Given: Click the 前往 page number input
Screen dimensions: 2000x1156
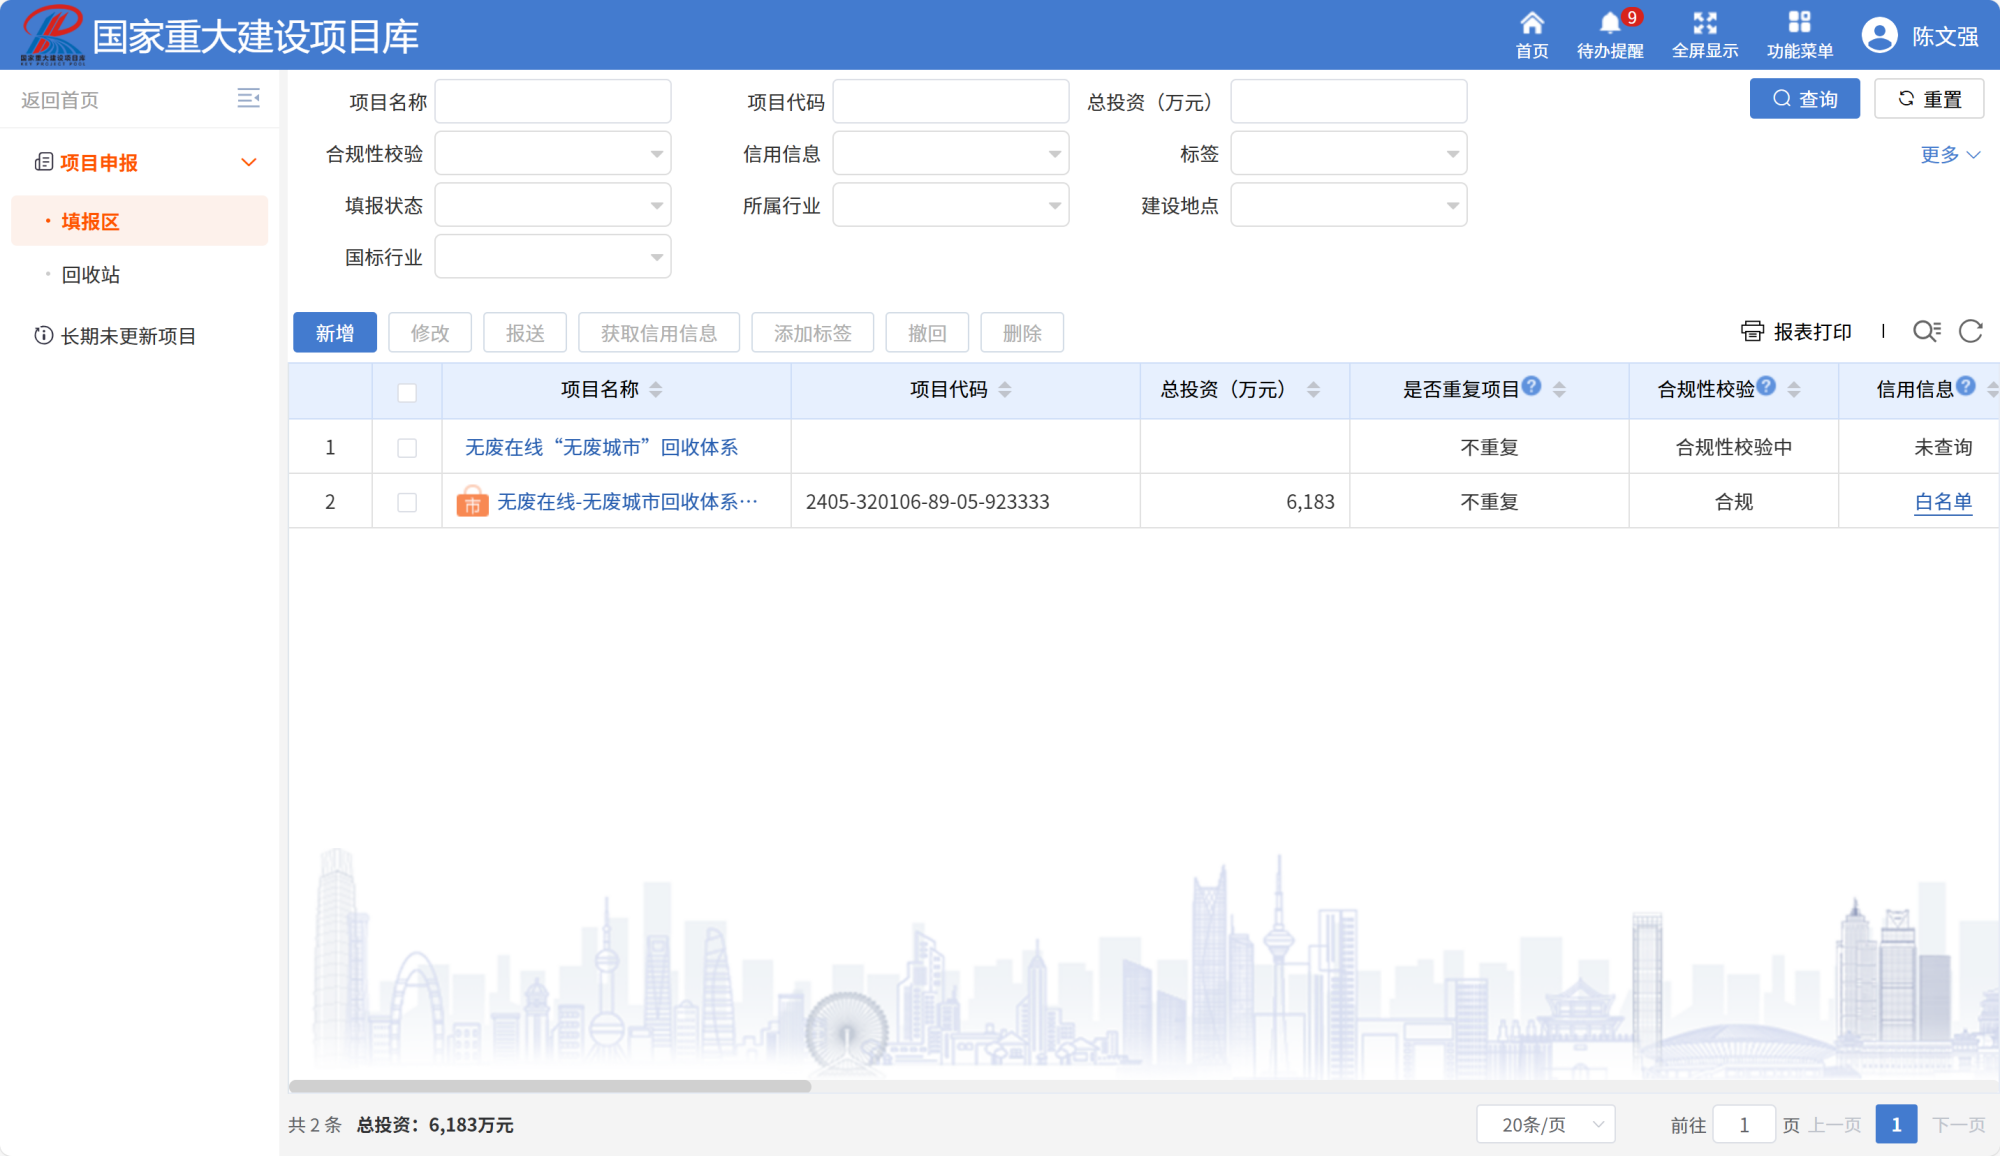Looking at the screenshot, I should (x=1744, y=1125).
